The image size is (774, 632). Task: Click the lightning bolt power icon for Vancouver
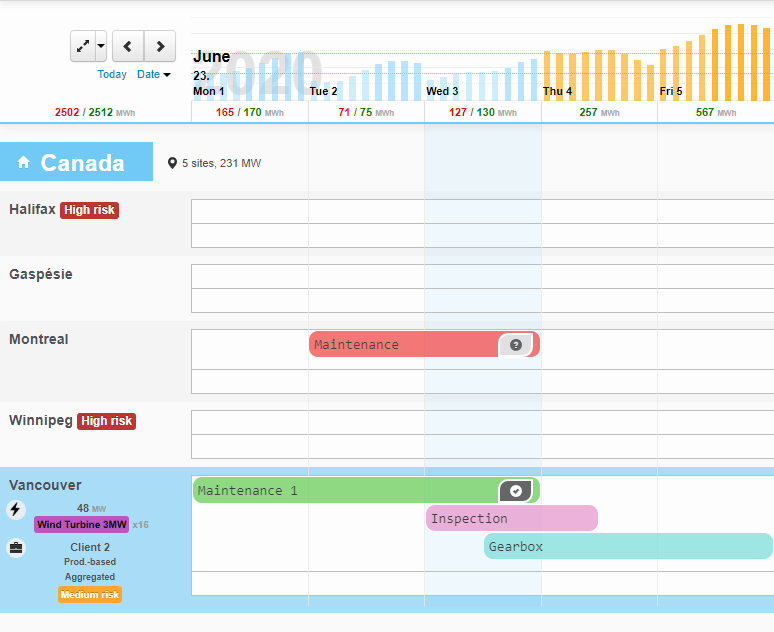(x=16, y=510)
